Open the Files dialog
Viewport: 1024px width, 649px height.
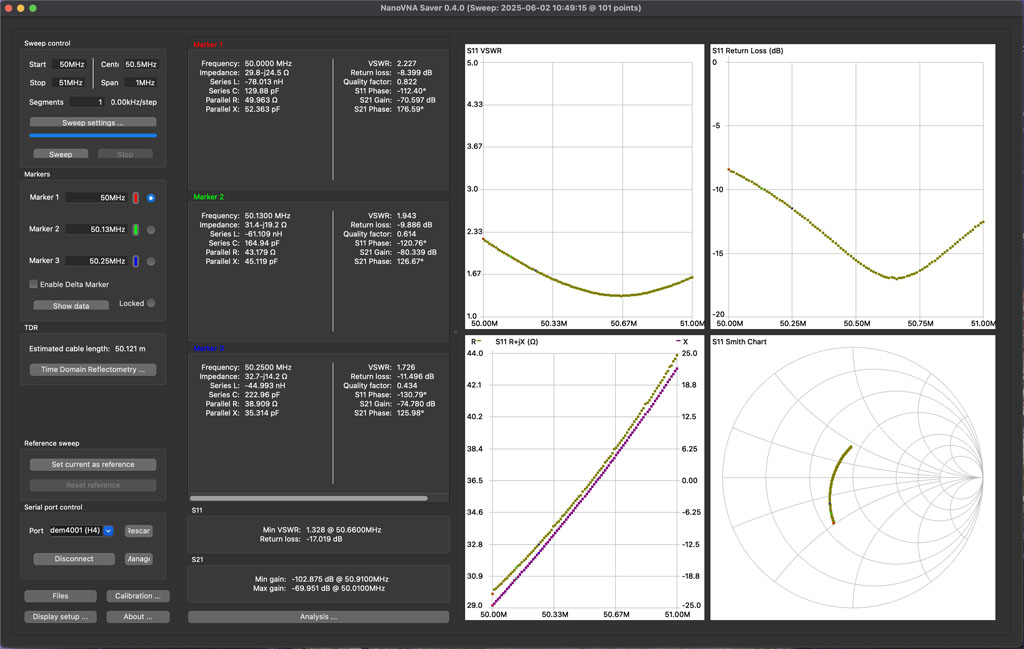coord(60,596)
